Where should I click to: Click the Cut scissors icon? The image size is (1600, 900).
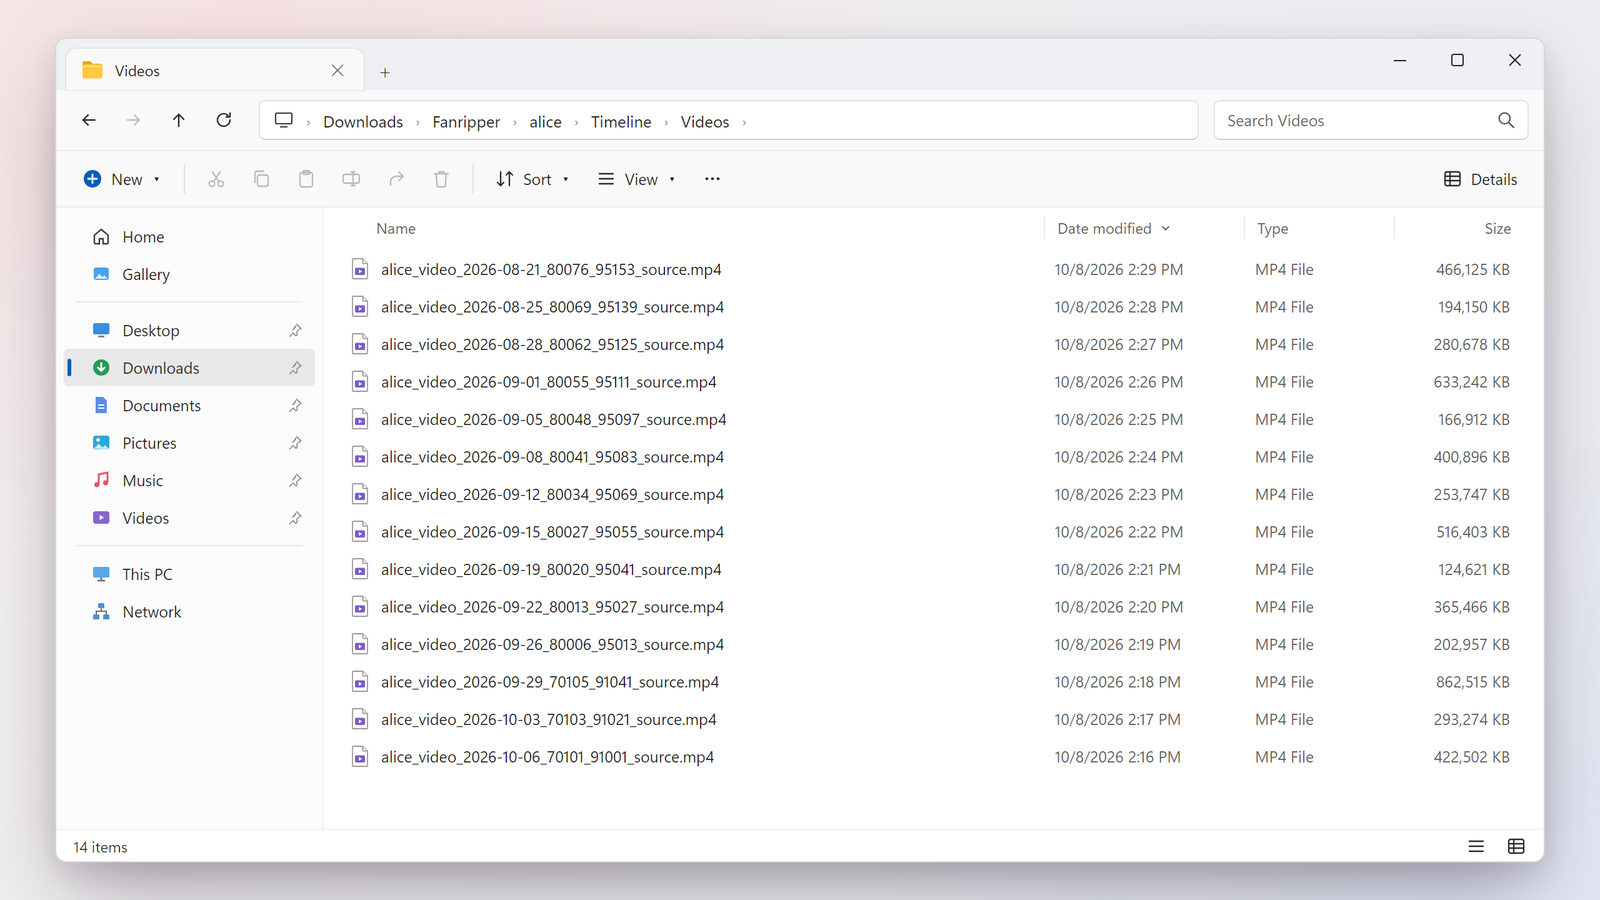216,179
